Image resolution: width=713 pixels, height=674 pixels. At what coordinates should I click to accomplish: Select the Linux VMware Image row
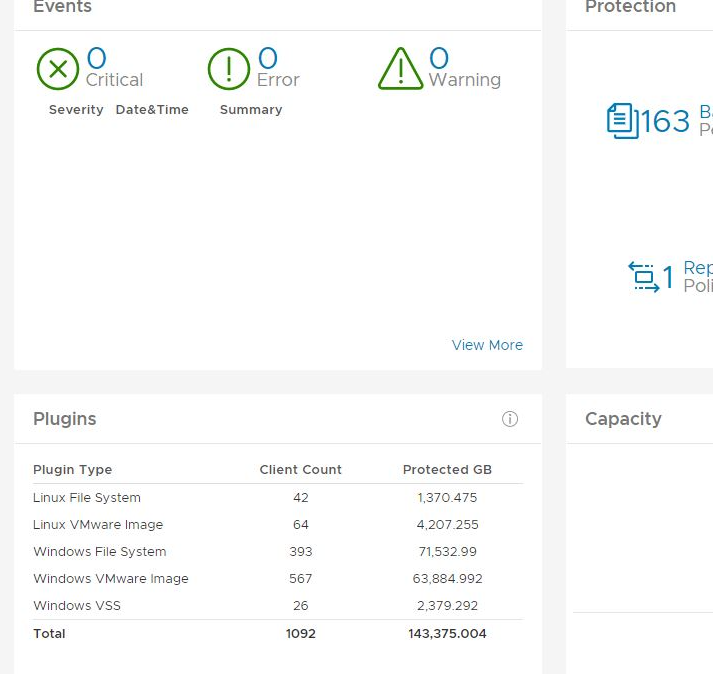pos(98,525)
